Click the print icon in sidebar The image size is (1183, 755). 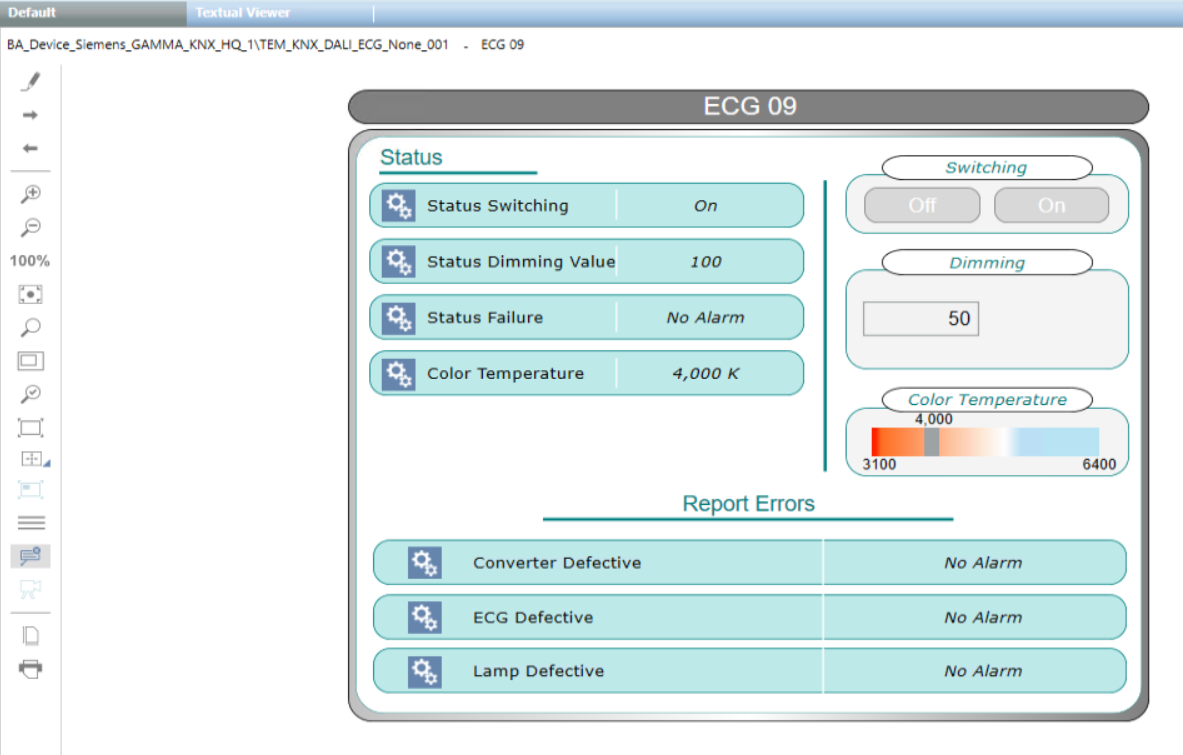(x=30, y=669)
